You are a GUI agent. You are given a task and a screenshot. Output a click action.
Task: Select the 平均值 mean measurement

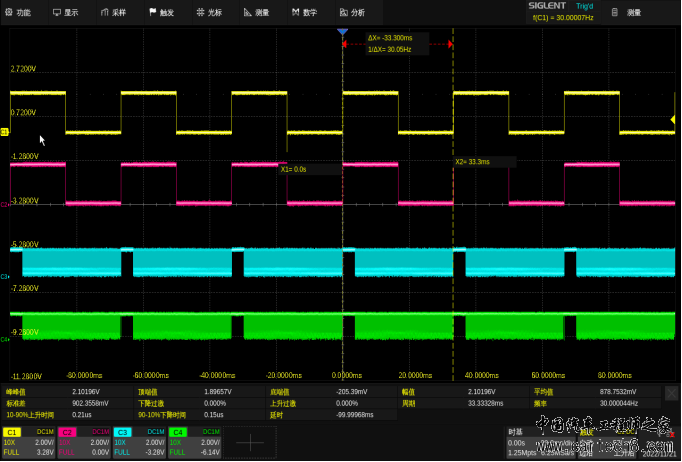596,392
